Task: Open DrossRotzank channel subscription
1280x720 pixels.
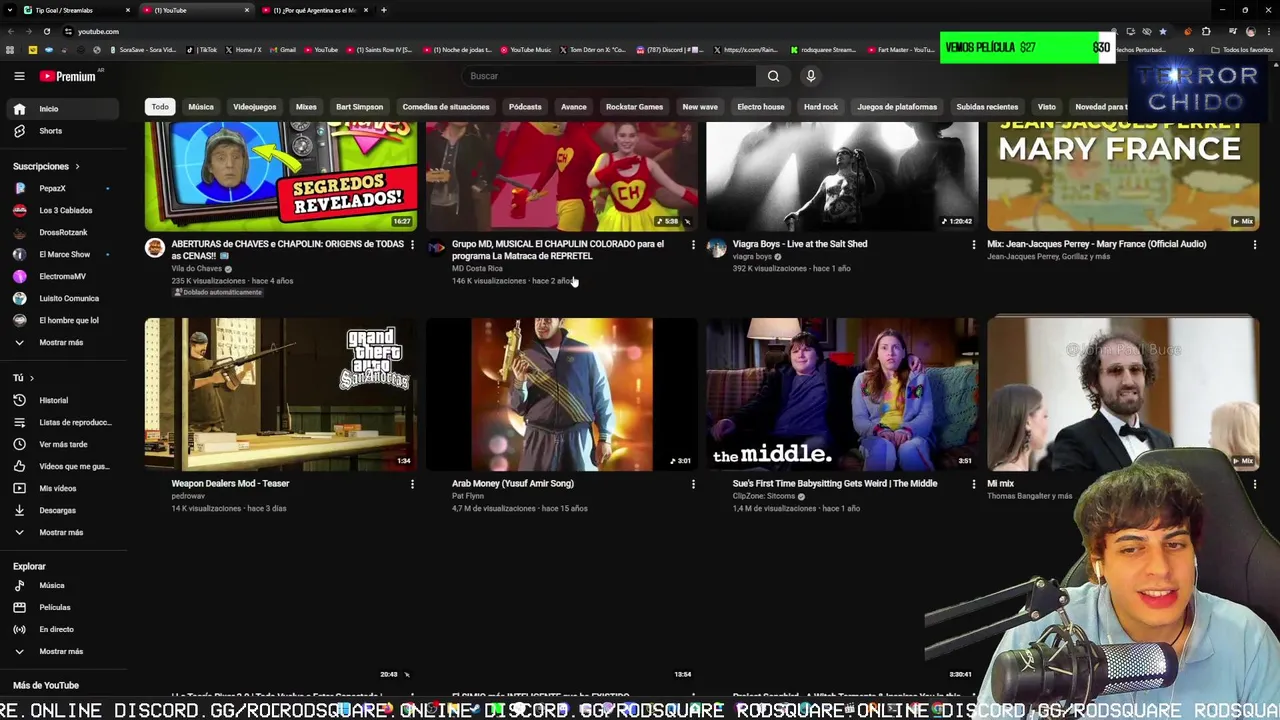Action: pos(62,232)
